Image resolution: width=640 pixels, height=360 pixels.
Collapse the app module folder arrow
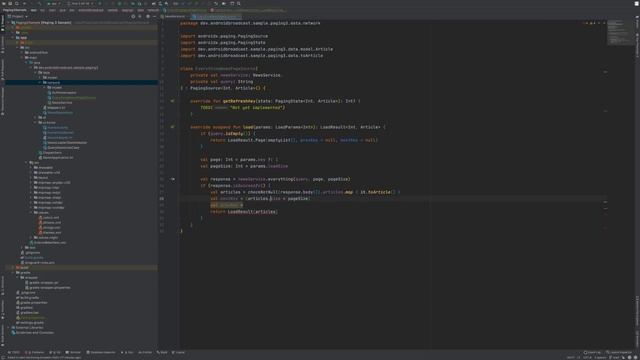[13, 38]
